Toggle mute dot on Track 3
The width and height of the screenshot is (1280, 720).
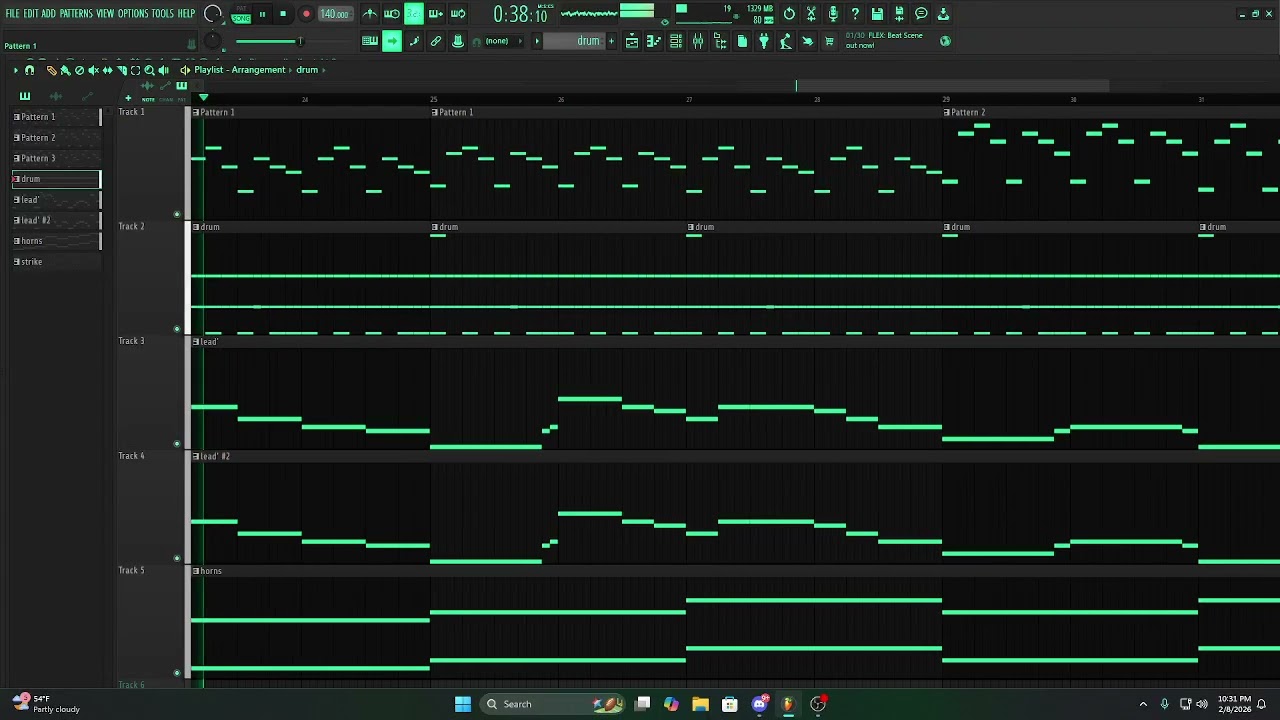(177, 443)
